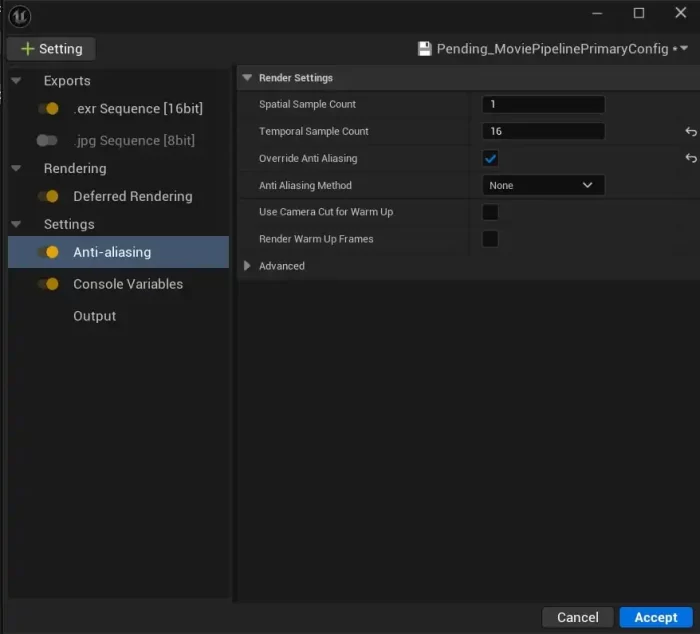Collapse the Render Settings section
Viewport: 700px width, 634px height.
coord(248,78)
